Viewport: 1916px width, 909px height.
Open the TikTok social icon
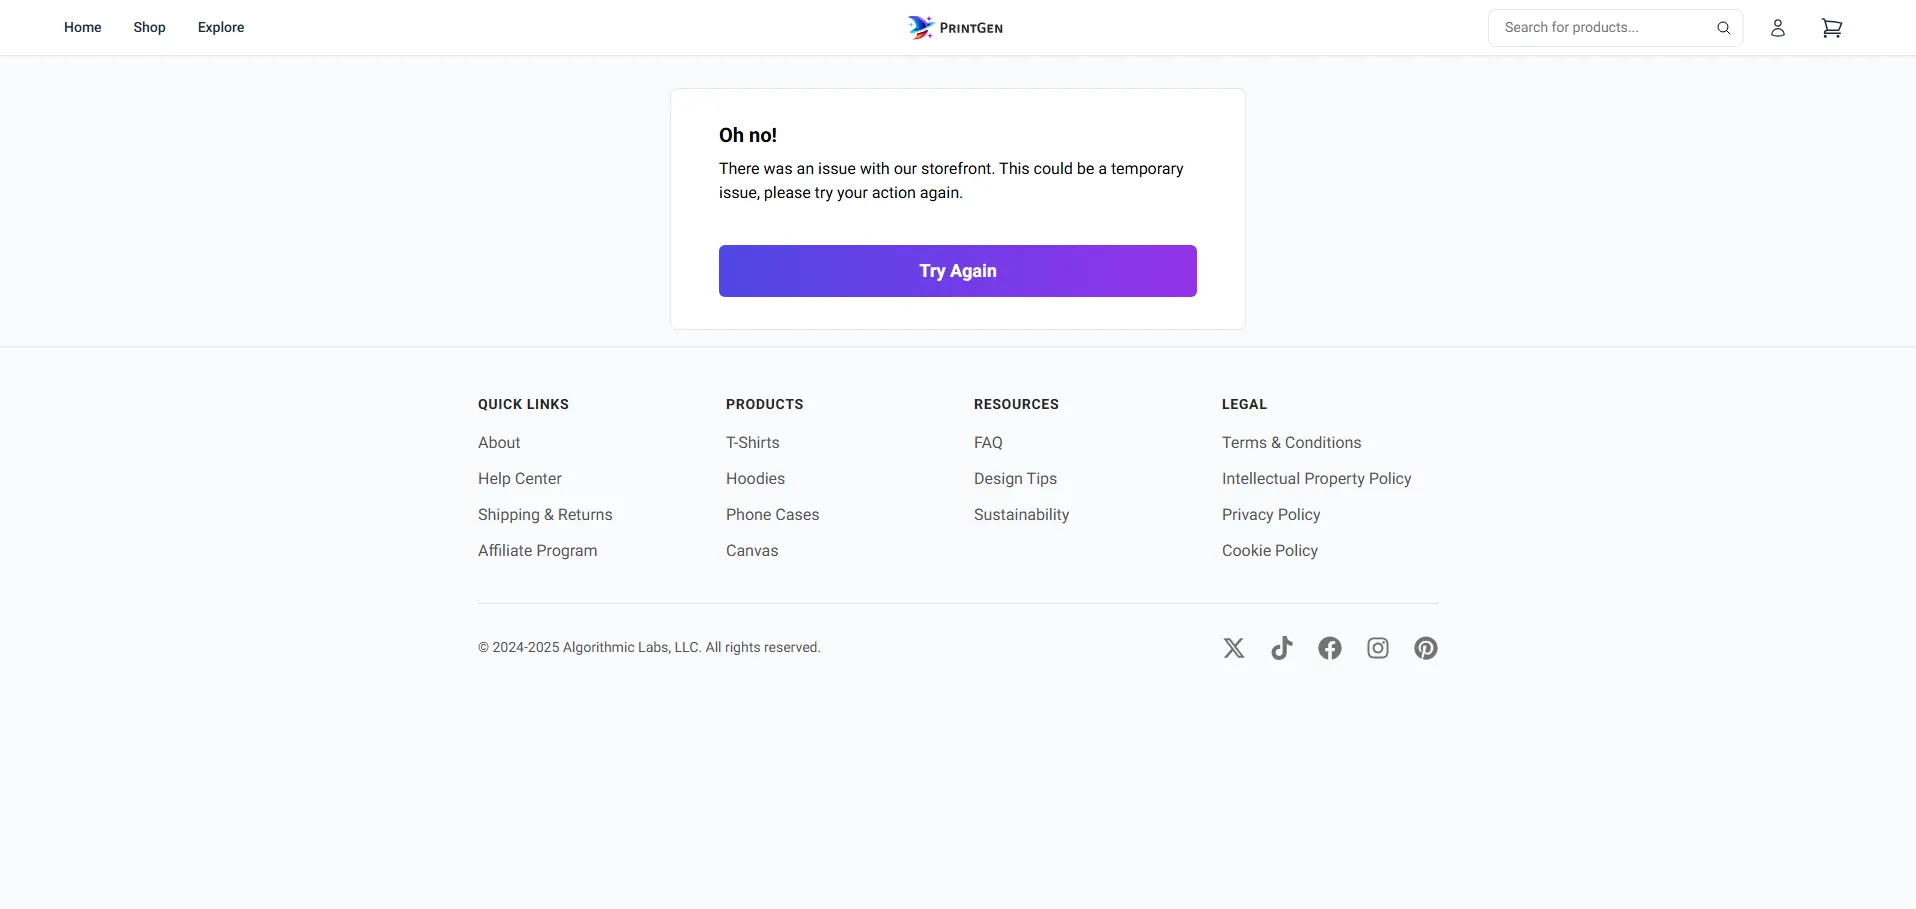[x=1281, y=648]
